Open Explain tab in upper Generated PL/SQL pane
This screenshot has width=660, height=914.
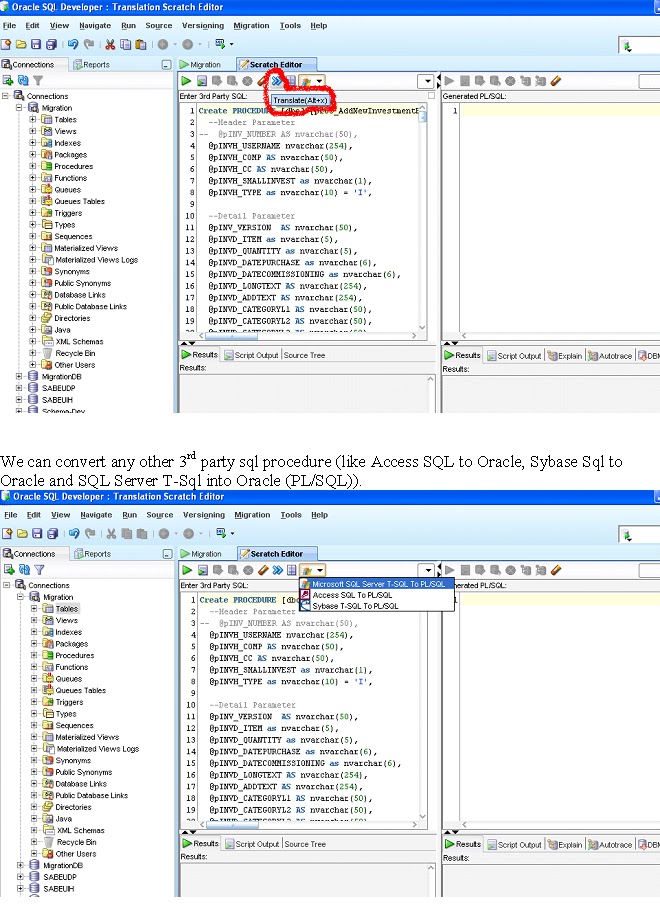[565, 356]
